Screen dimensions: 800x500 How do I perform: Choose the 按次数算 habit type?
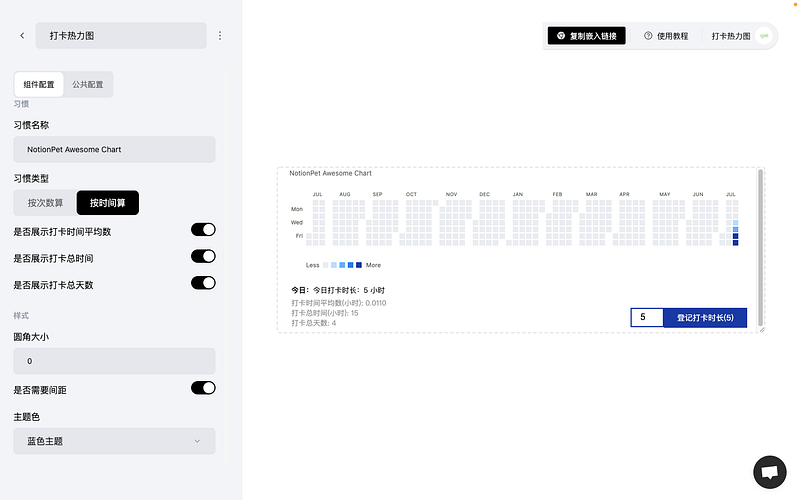[x=45, y=203]
